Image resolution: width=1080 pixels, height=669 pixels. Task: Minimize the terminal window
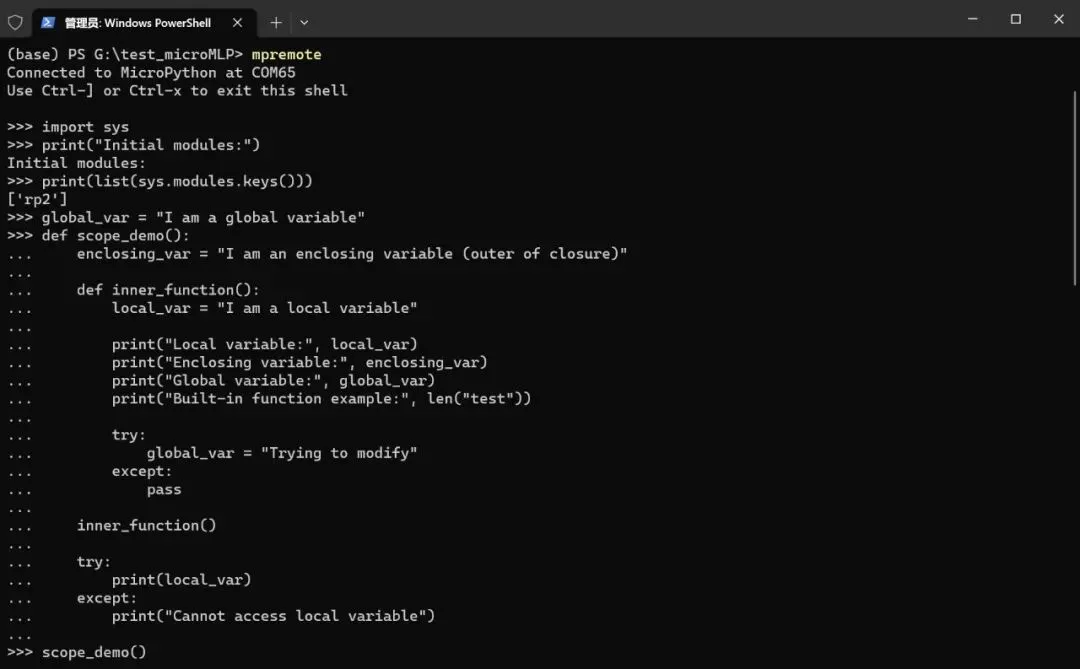point(973,19)
